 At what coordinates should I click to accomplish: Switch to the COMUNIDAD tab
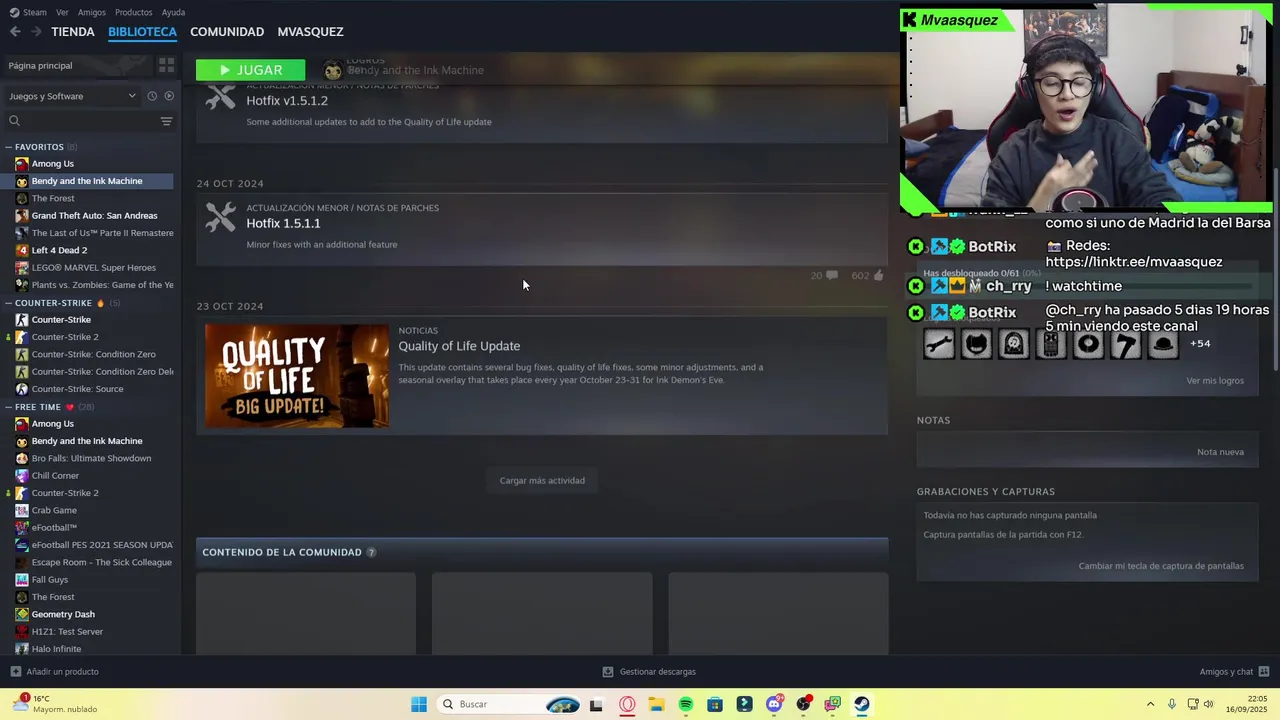coord(227,32)
